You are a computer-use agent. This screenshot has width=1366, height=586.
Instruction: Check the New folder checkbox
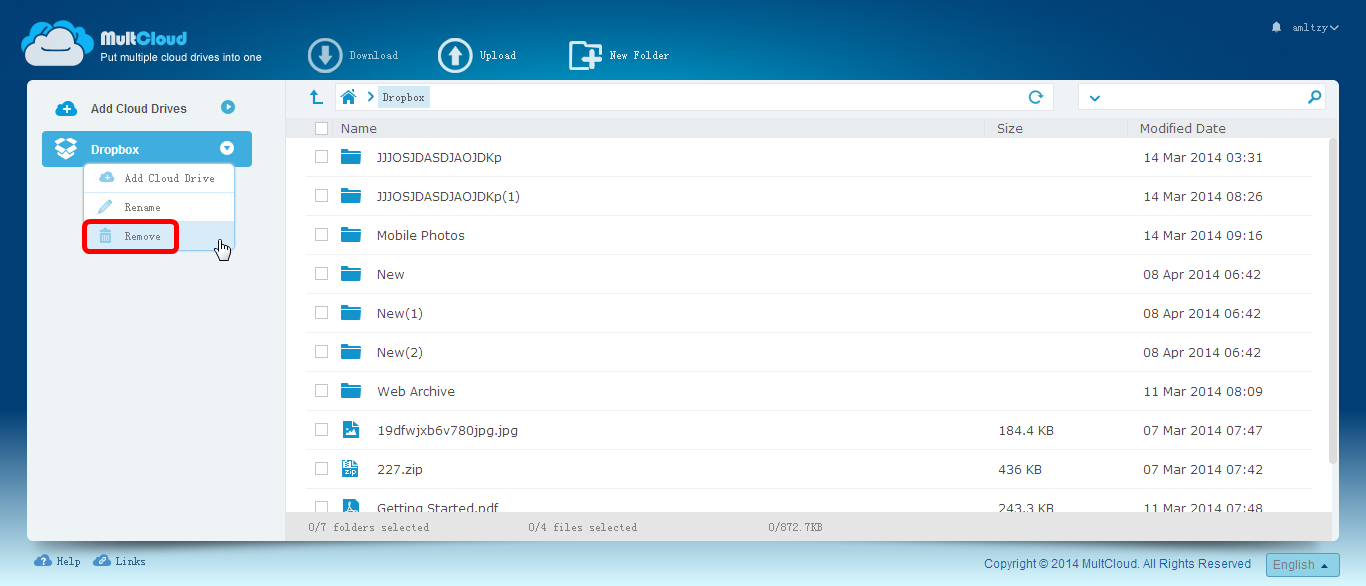321,274
